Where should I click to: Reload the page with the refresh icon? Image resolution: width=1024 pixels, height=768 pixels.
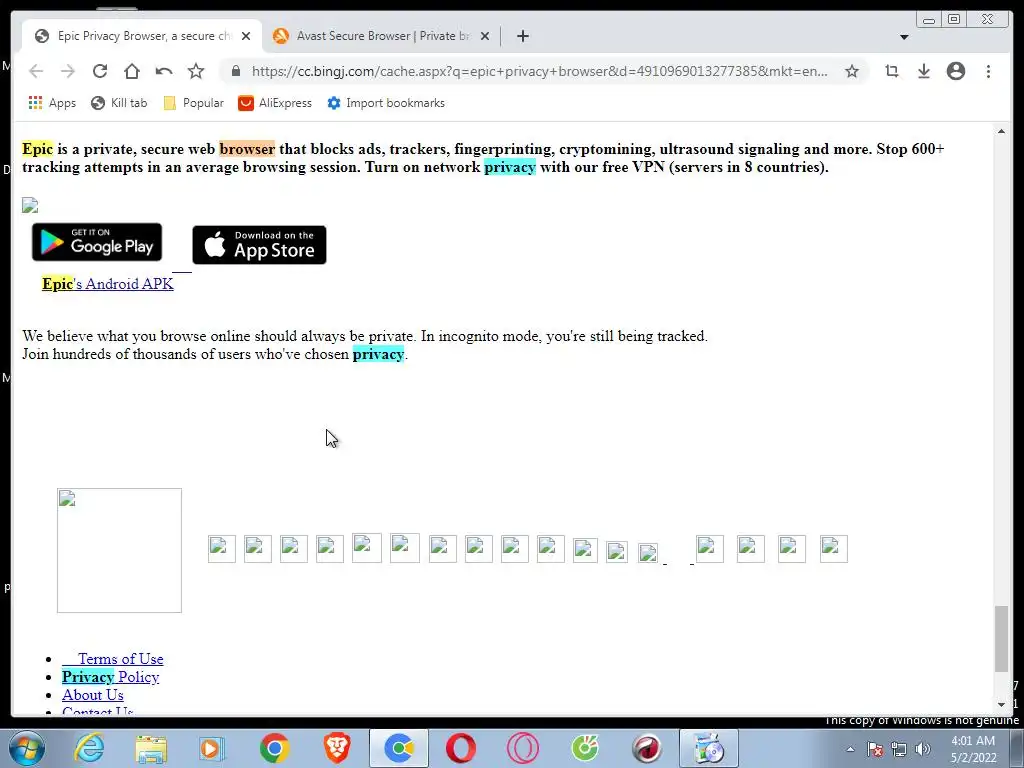(100, 71)
